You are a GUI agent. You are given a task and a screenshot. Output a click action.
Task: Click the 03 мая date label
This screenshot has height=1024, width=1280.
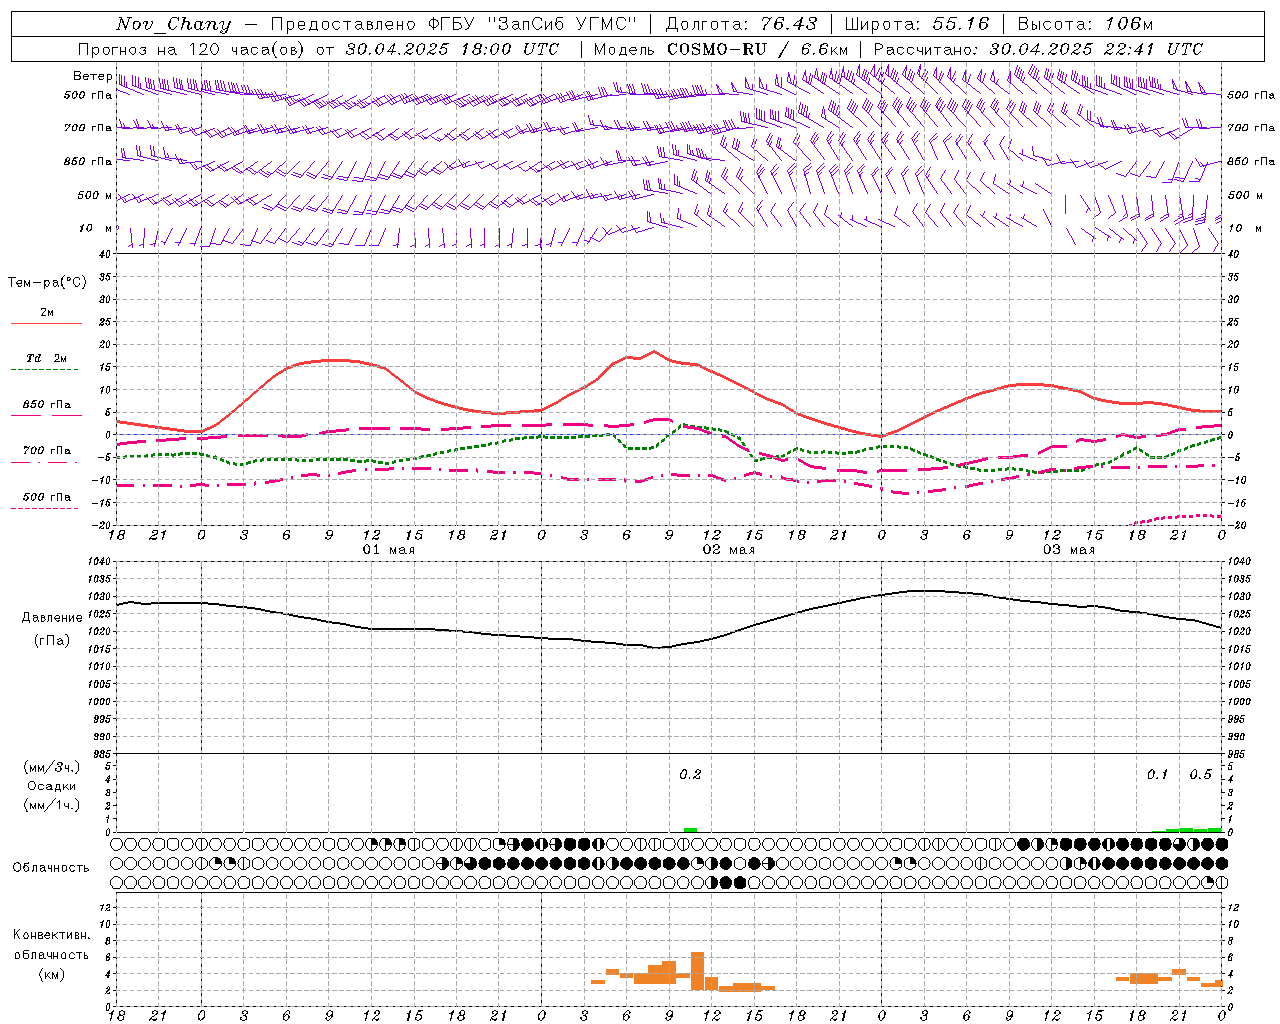pyautogui.click(x=1068, y=550)
